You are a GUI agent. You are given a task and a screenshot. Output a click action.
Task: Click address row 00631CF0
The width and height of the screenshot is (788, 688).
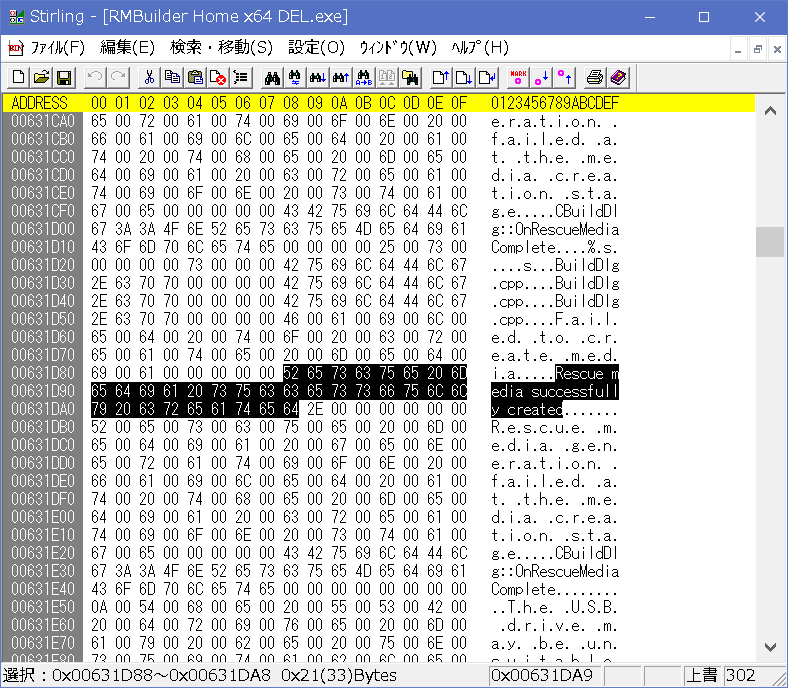[x=43, y=211]
